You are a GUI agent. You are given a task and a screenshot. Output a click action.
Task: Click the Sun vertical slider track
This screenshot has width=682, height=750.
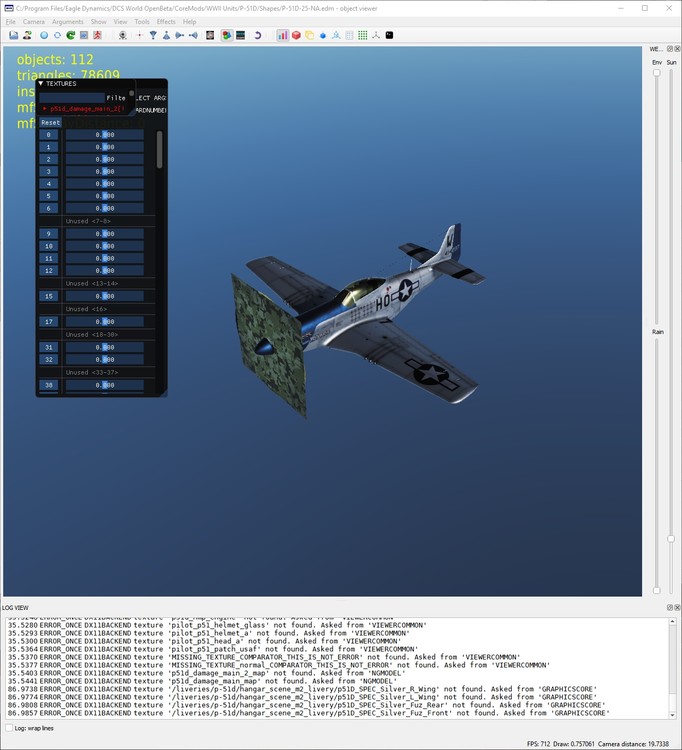(671, 330)
